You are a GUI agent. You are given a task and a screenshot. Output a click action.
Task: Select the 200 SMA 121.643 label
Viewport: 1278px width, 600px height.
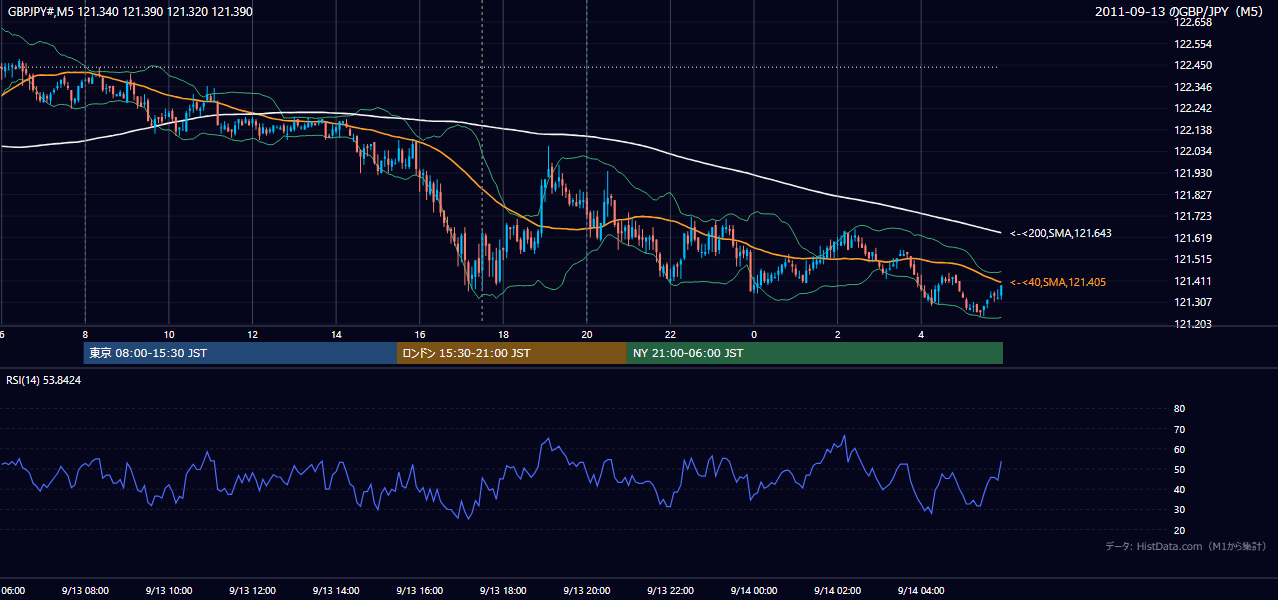pyautogui.click(x=1061, y=233)
